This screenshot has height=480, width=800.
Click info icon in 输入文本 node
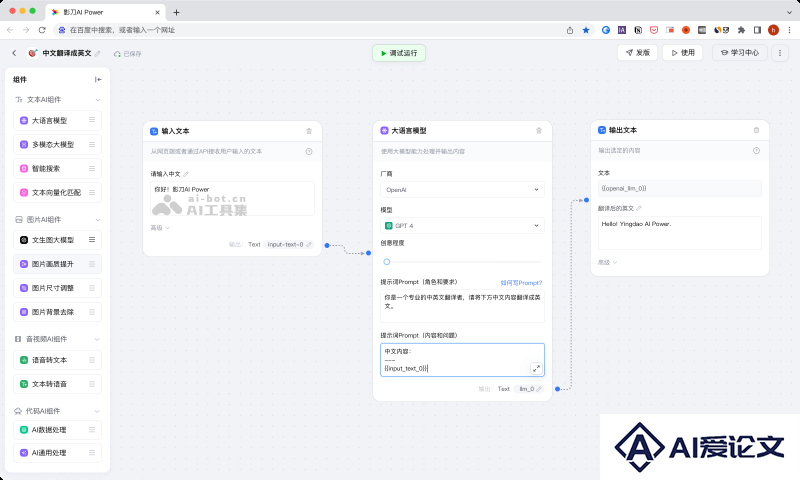tap(309, 151)
